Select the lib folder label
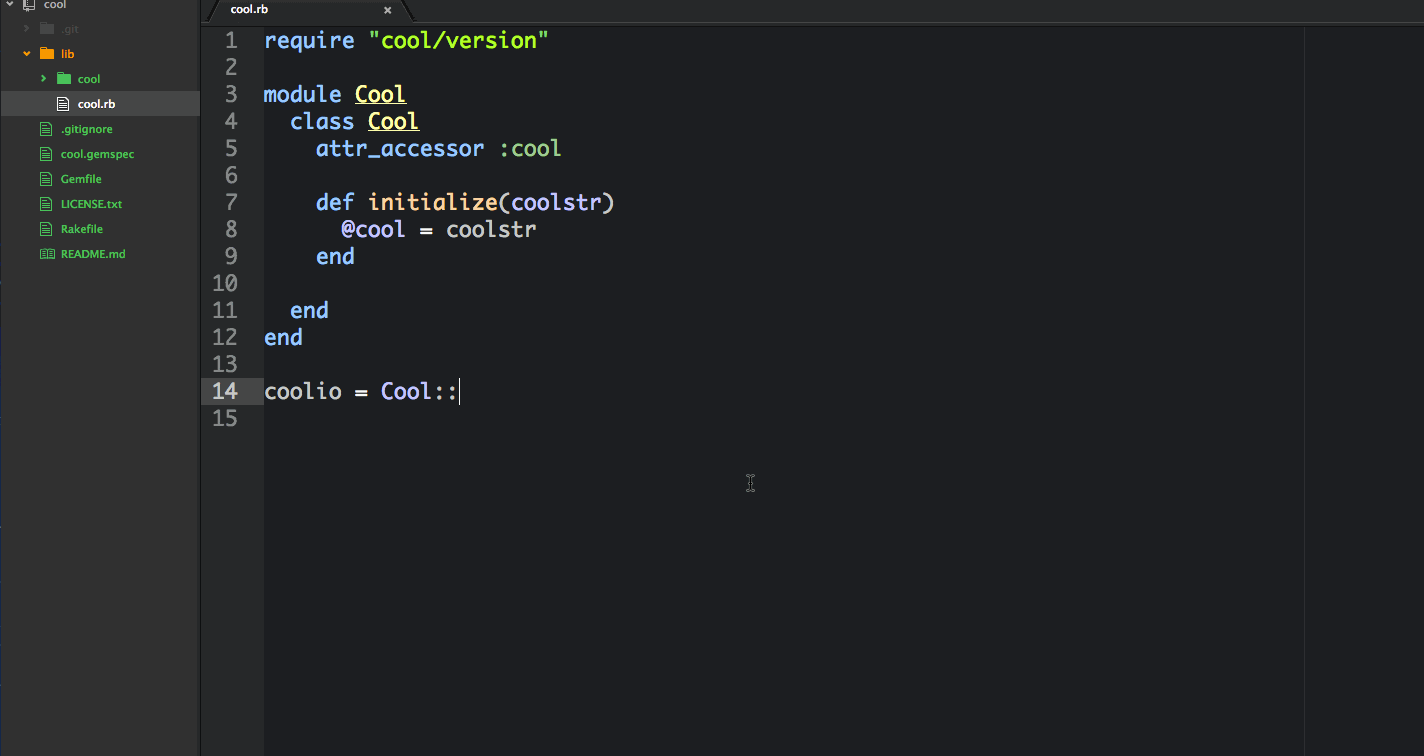 68,53
